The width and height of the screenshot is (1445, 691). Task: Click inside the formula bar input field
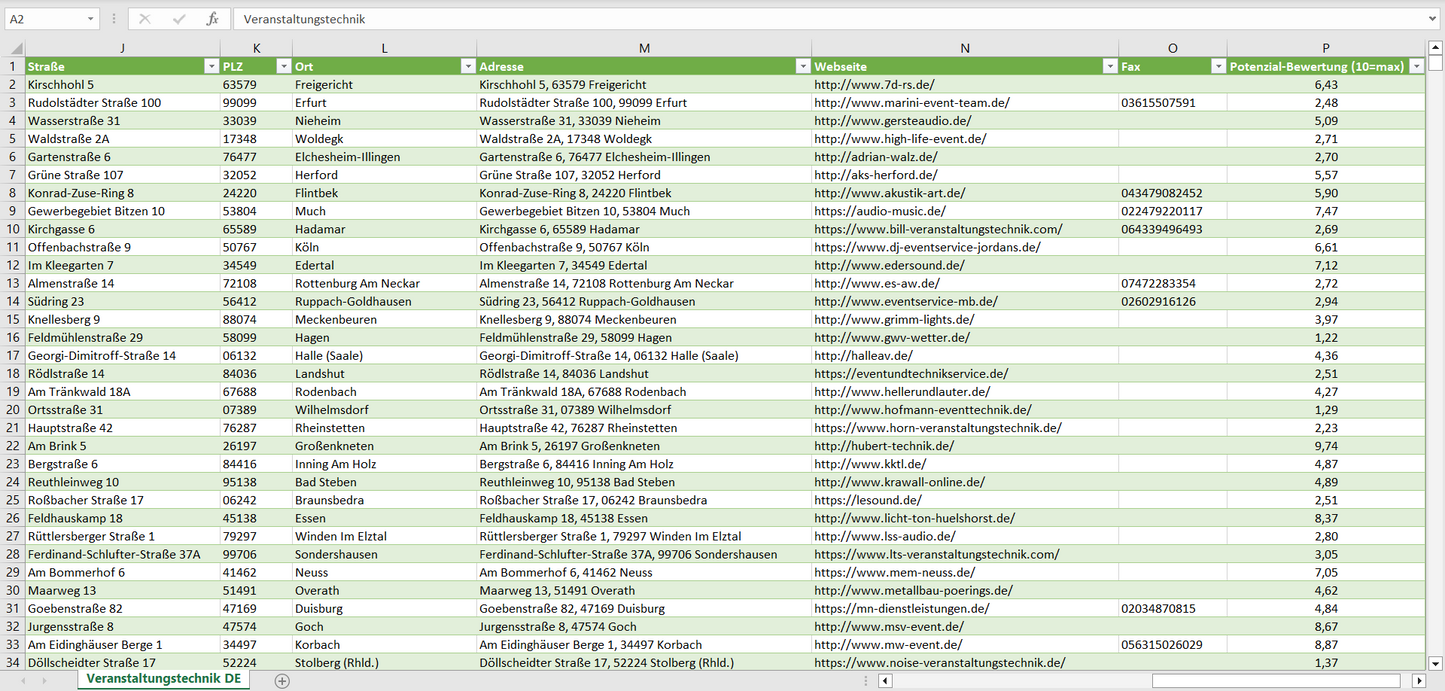[x=800, y=19]
